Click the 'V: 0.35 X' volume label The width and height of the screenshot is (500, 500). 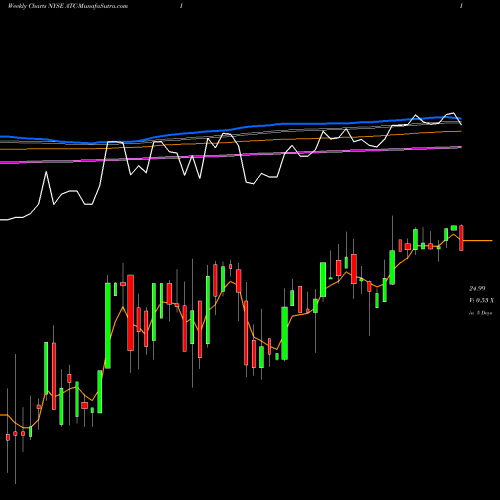pyautogui.click(x=481, y=301)
